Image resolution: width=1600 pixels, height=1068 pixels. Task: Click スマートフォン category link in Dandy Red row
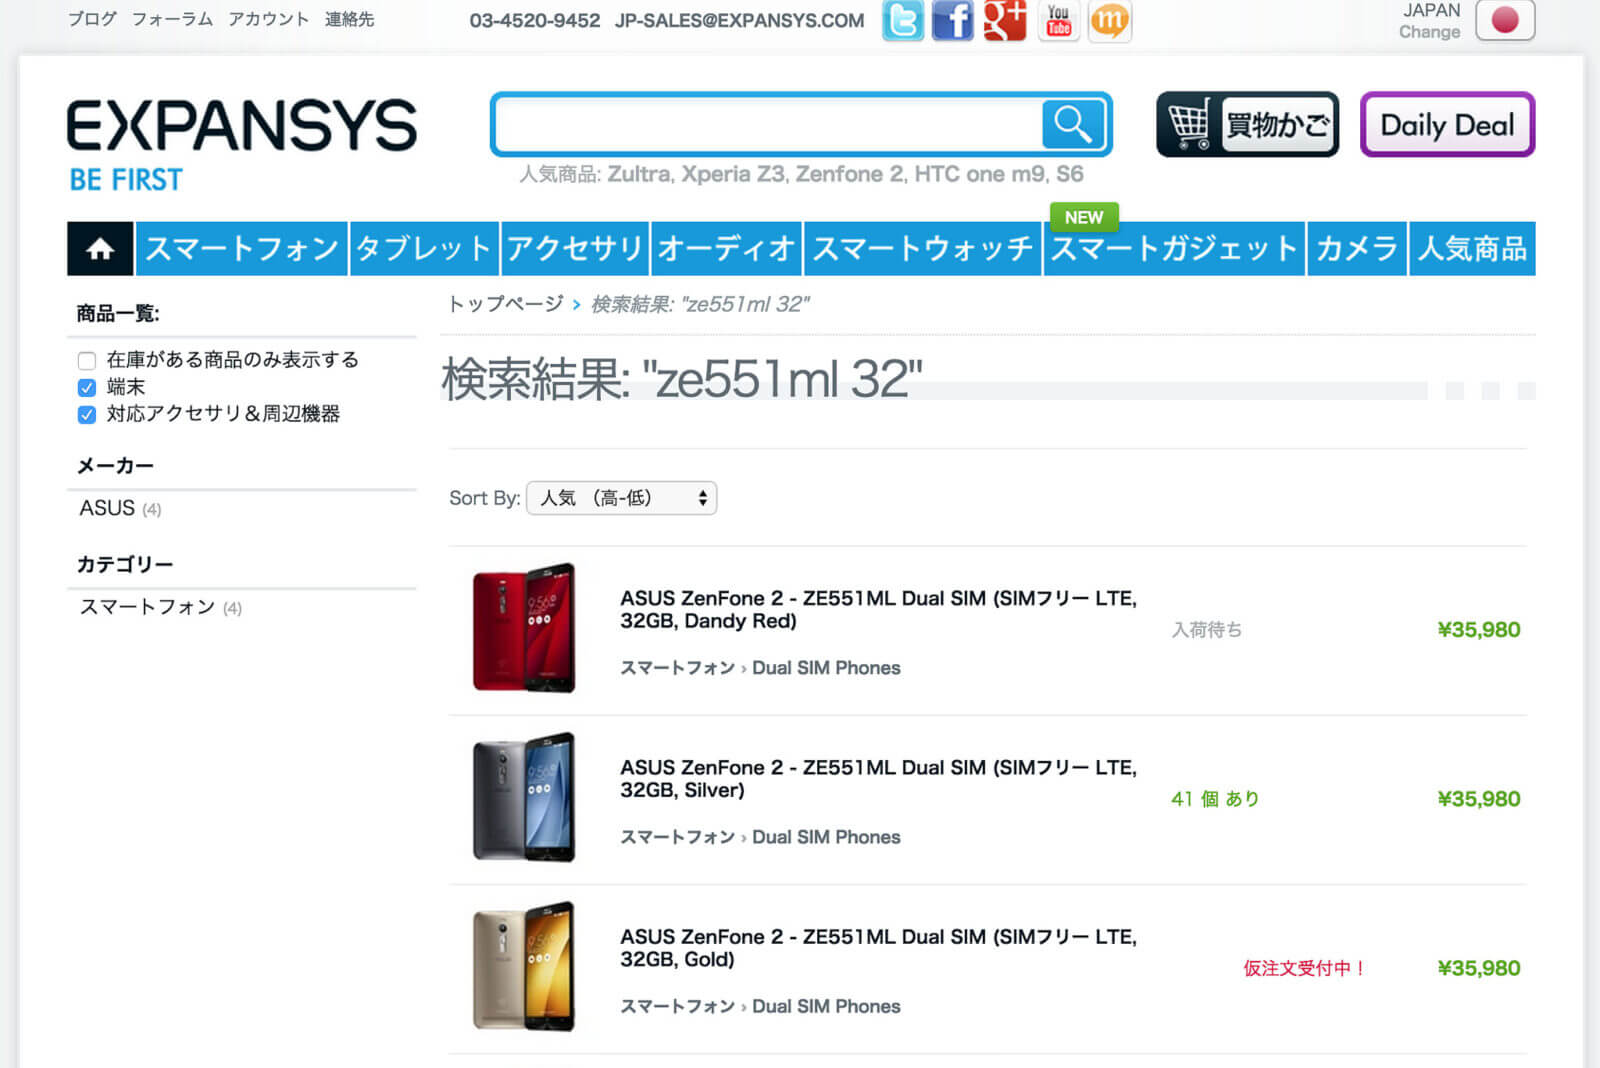click(677, 668)
